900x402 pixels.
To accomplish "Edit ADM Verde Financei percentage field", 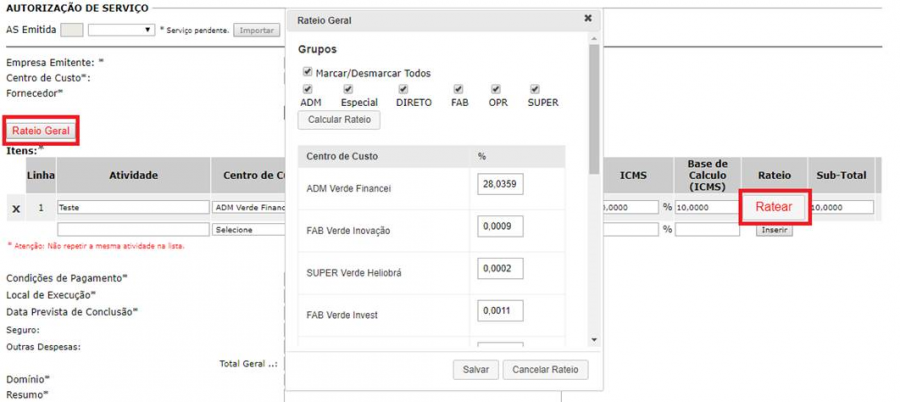I will pos(501,185).
